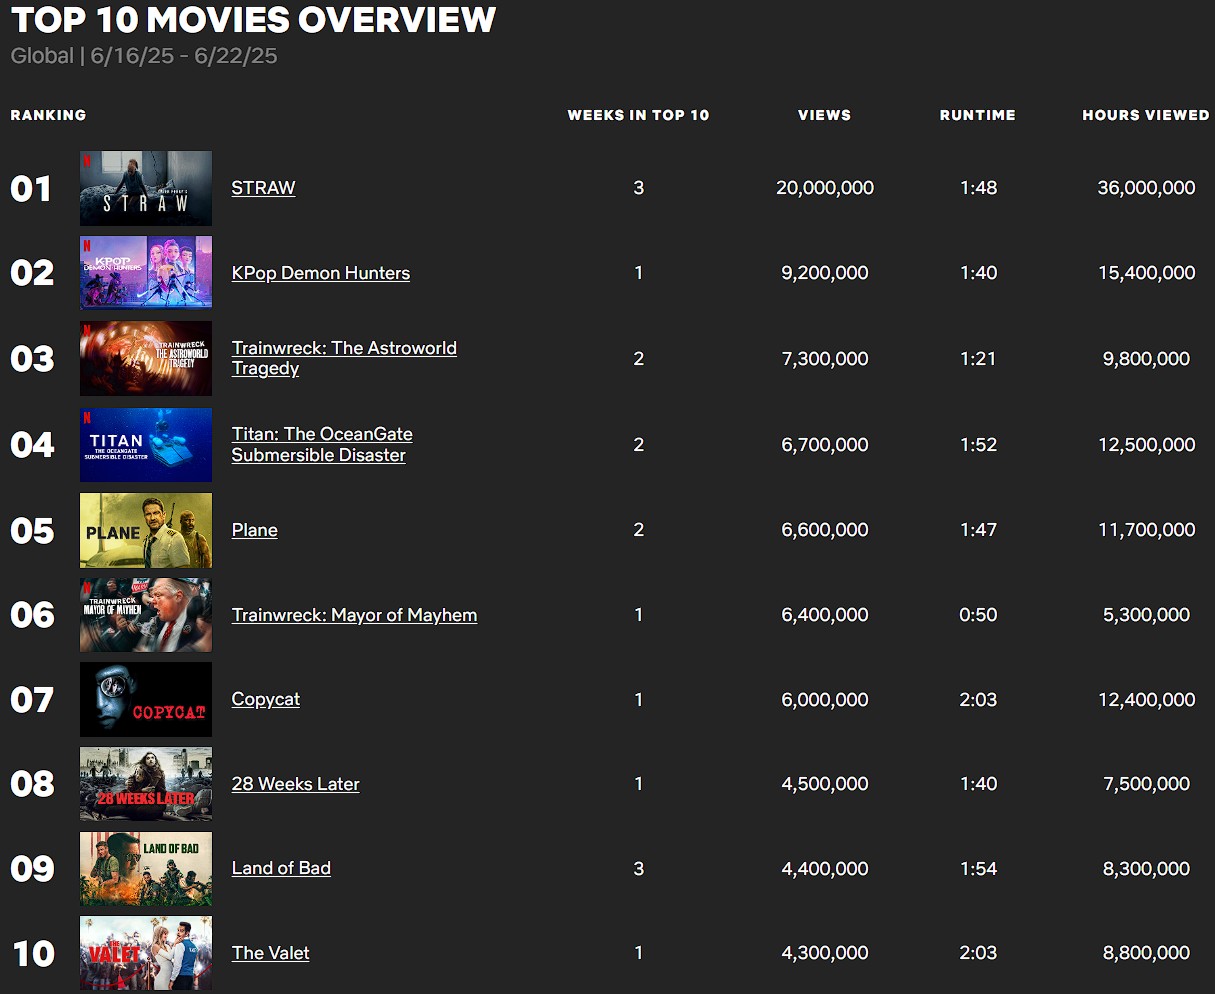1215x994 pixels.
Task: Click the 12,500,000 hours viewed value
Action: [1146, 444]
